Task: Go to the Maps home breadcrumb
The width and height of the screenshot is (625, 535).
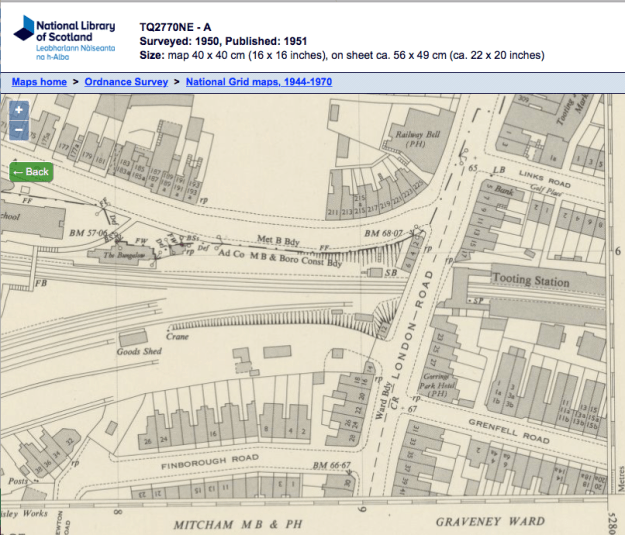Action: [39, 81]
